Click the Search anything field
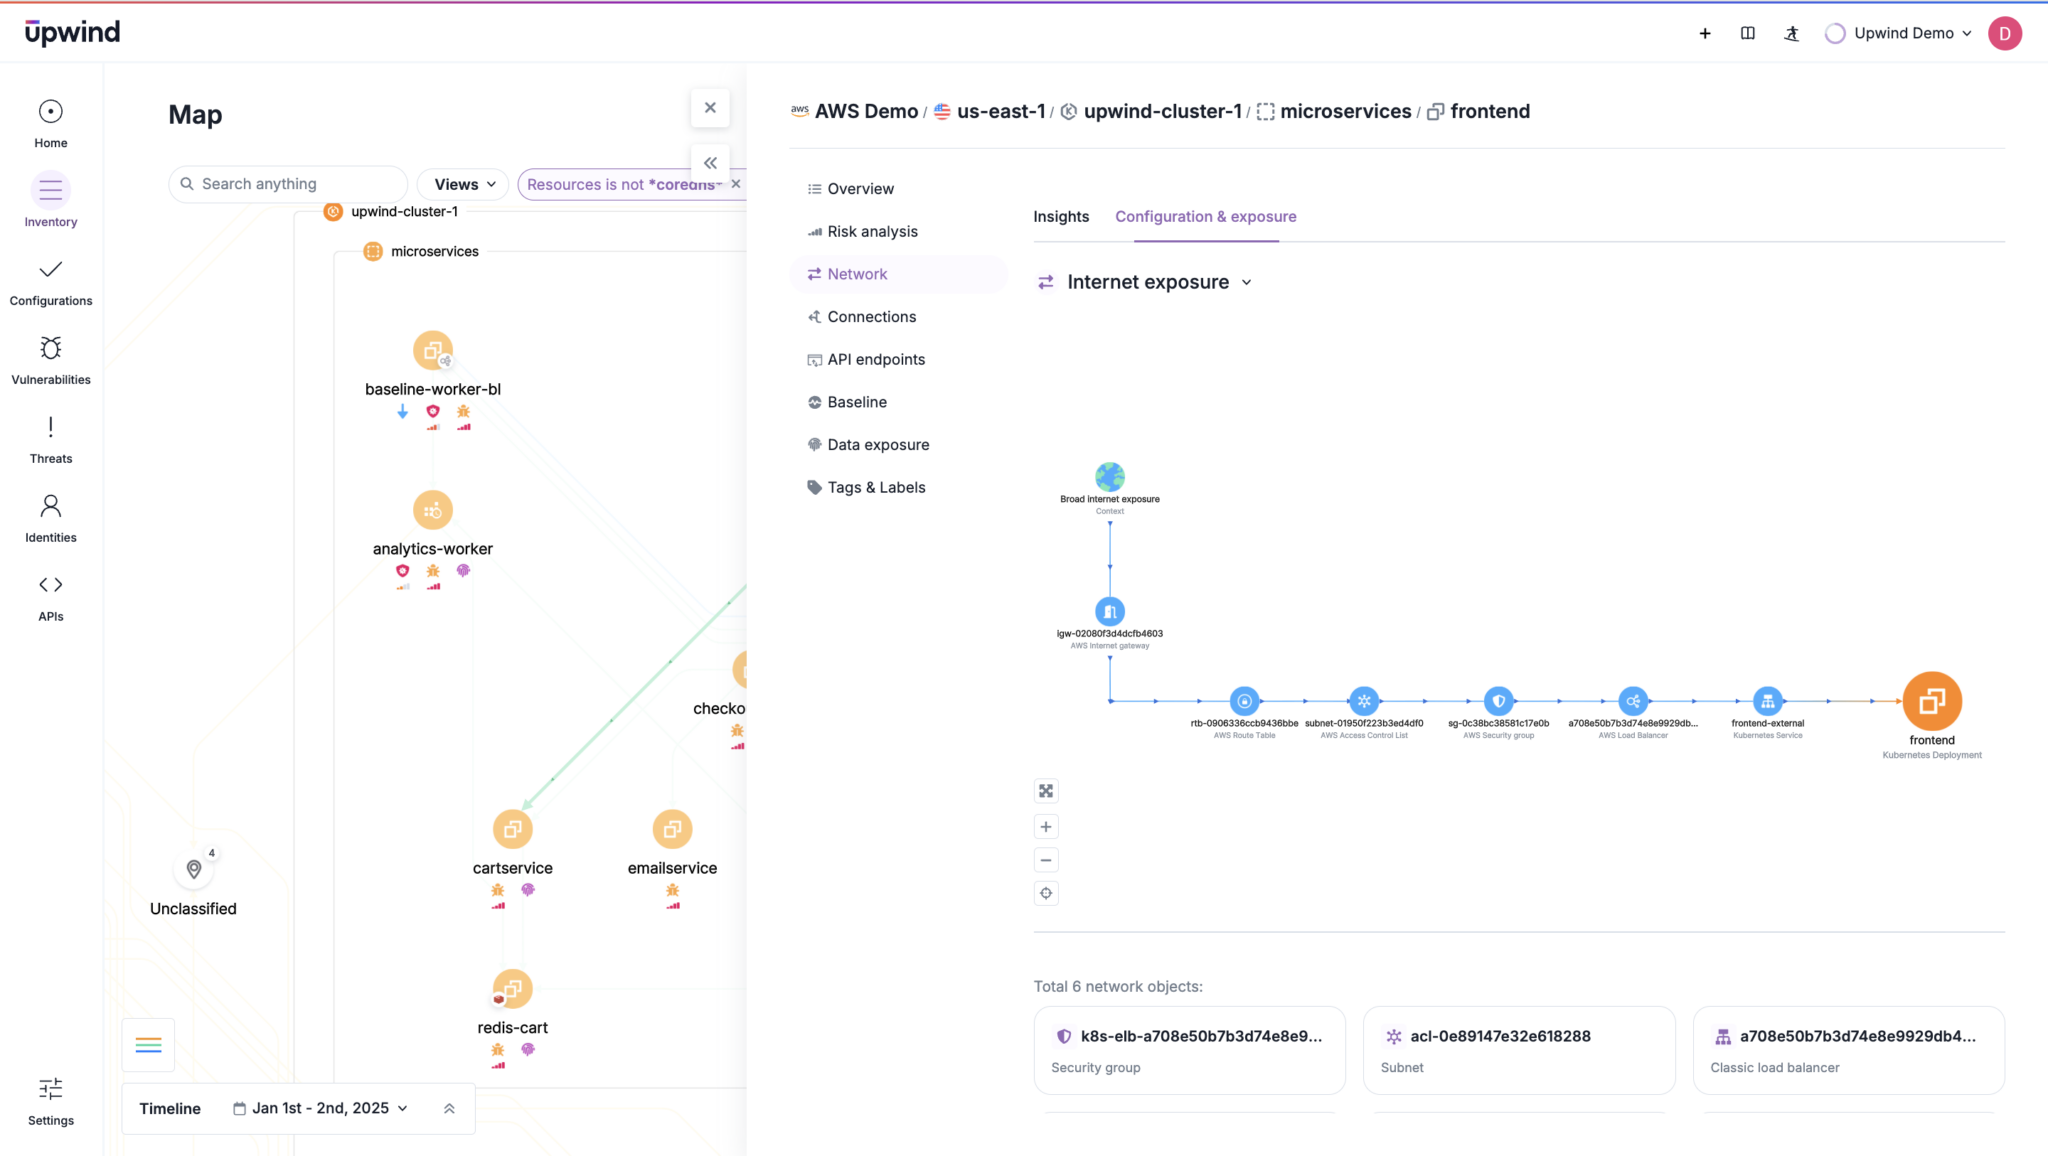 [x=287, y=184]
